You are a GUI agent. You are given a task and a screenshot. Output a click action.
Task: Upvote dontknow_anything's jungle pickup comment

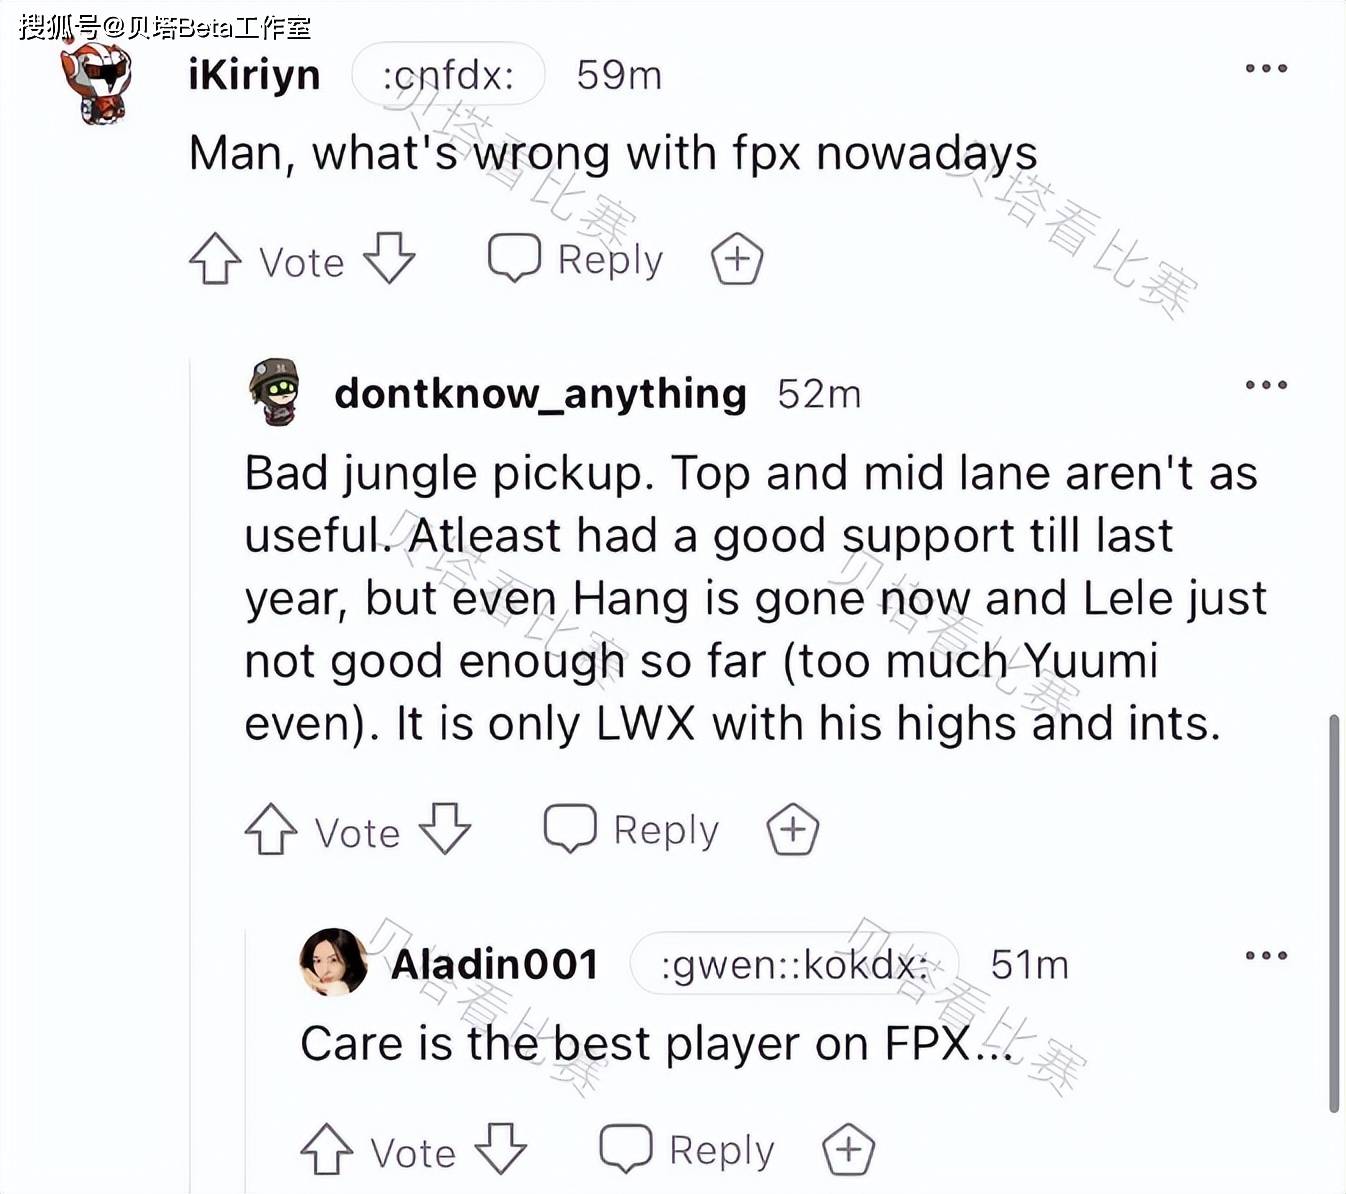tap(271, 829)
